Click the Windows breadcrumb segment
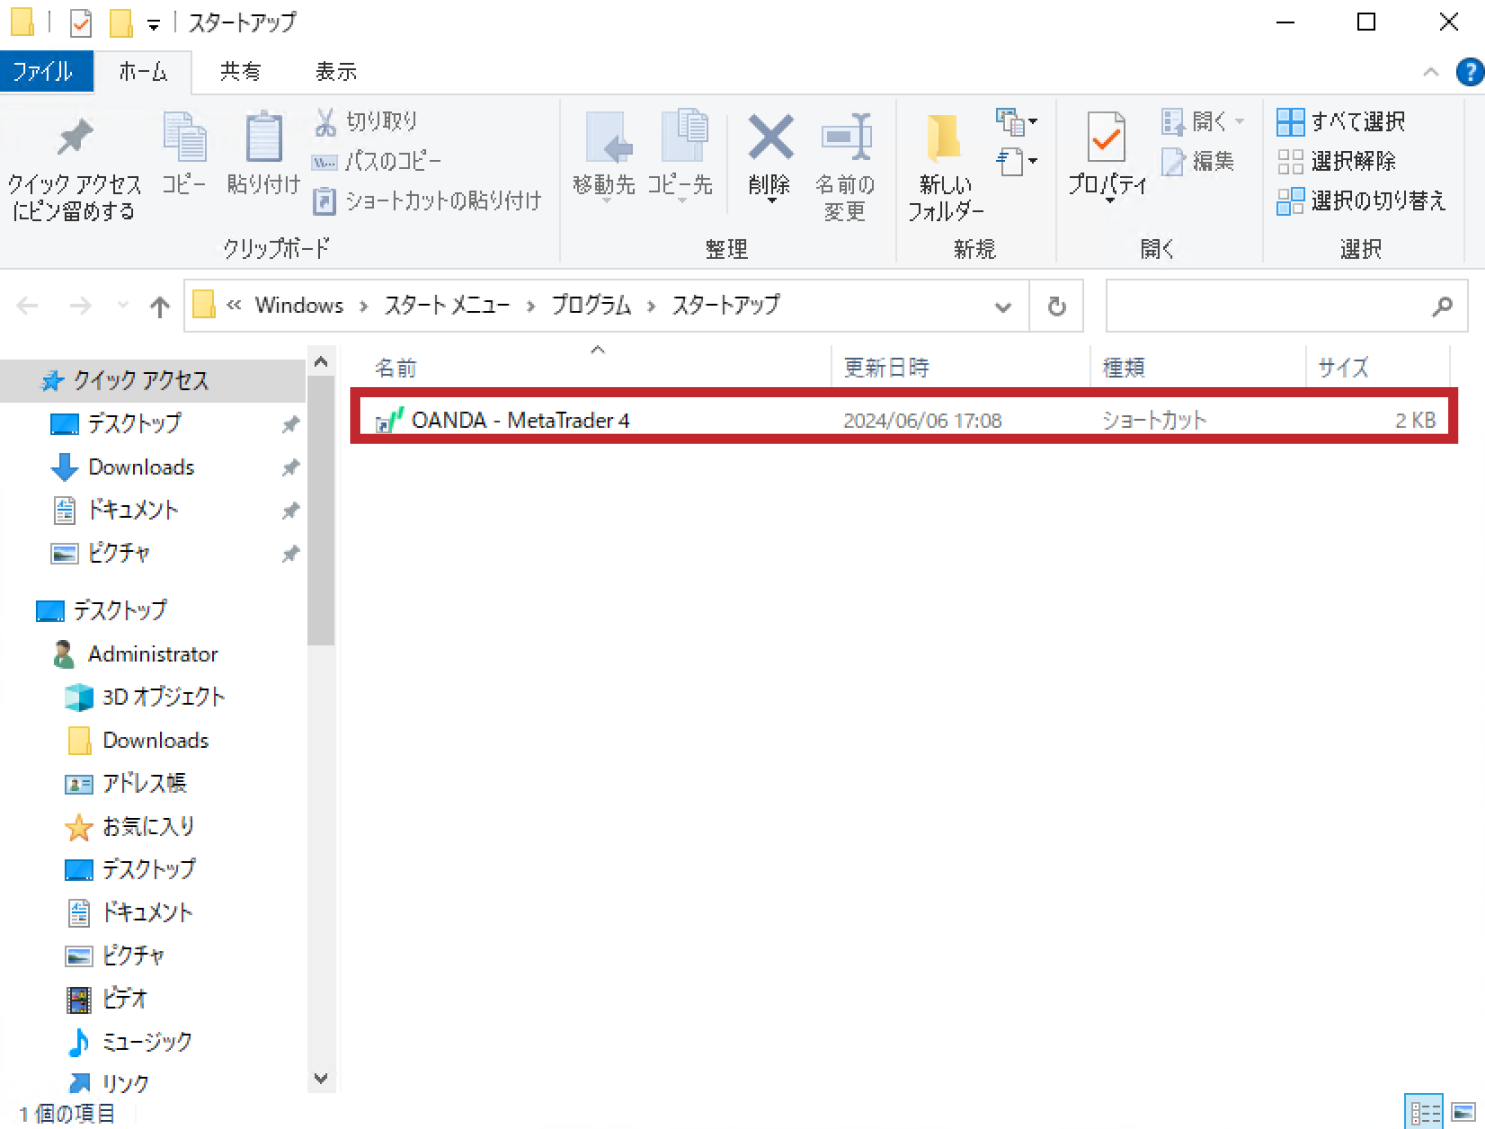The image size is (1485, 1129). (x=299, y=305)
